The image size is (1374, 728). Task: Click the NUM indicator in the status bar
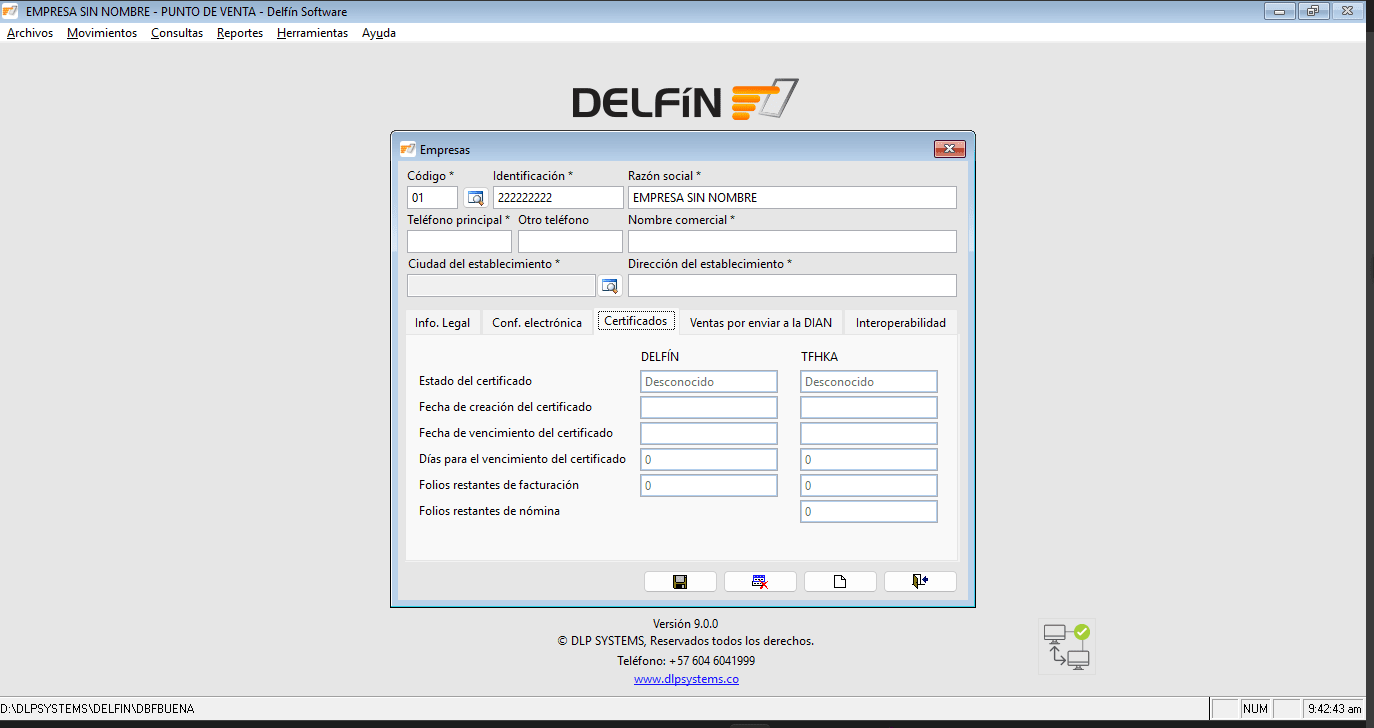point(1255,708)
